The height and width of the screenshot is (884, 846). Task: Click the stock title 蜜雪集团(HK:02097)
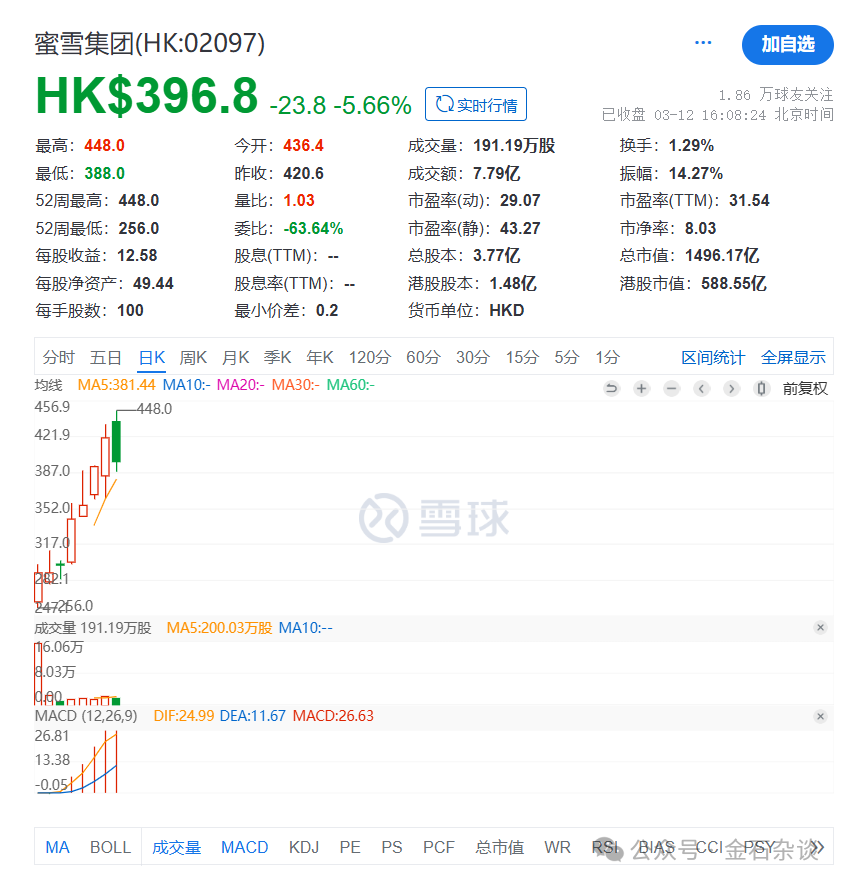pyautogui.click(x=149, y=43)
